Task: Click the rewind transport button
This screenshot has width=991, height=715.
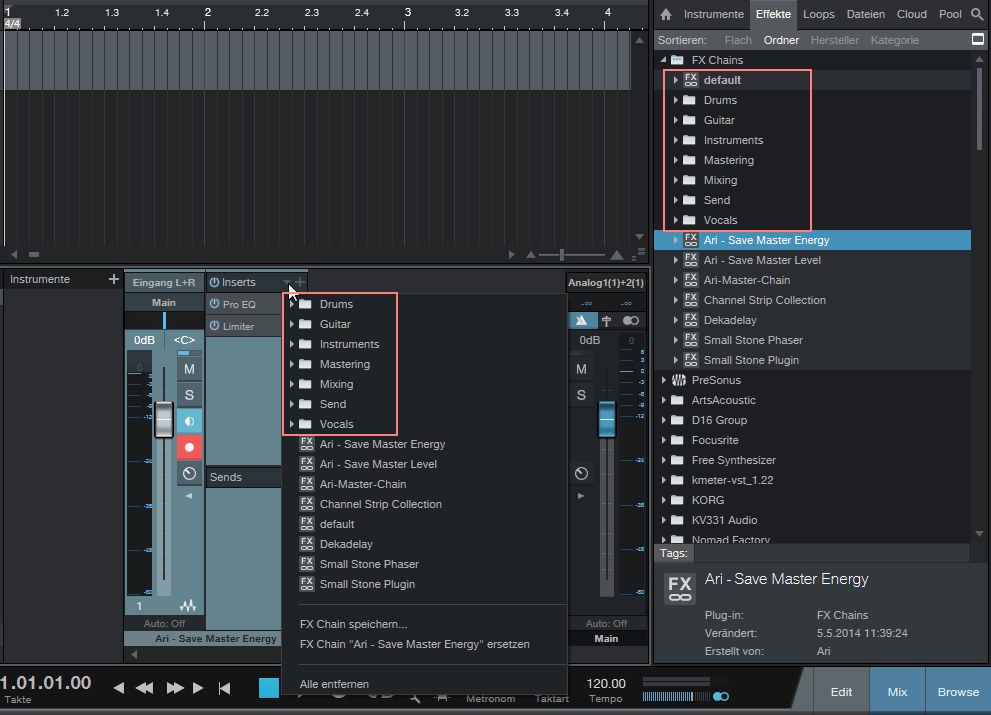Action: point(145,688)
